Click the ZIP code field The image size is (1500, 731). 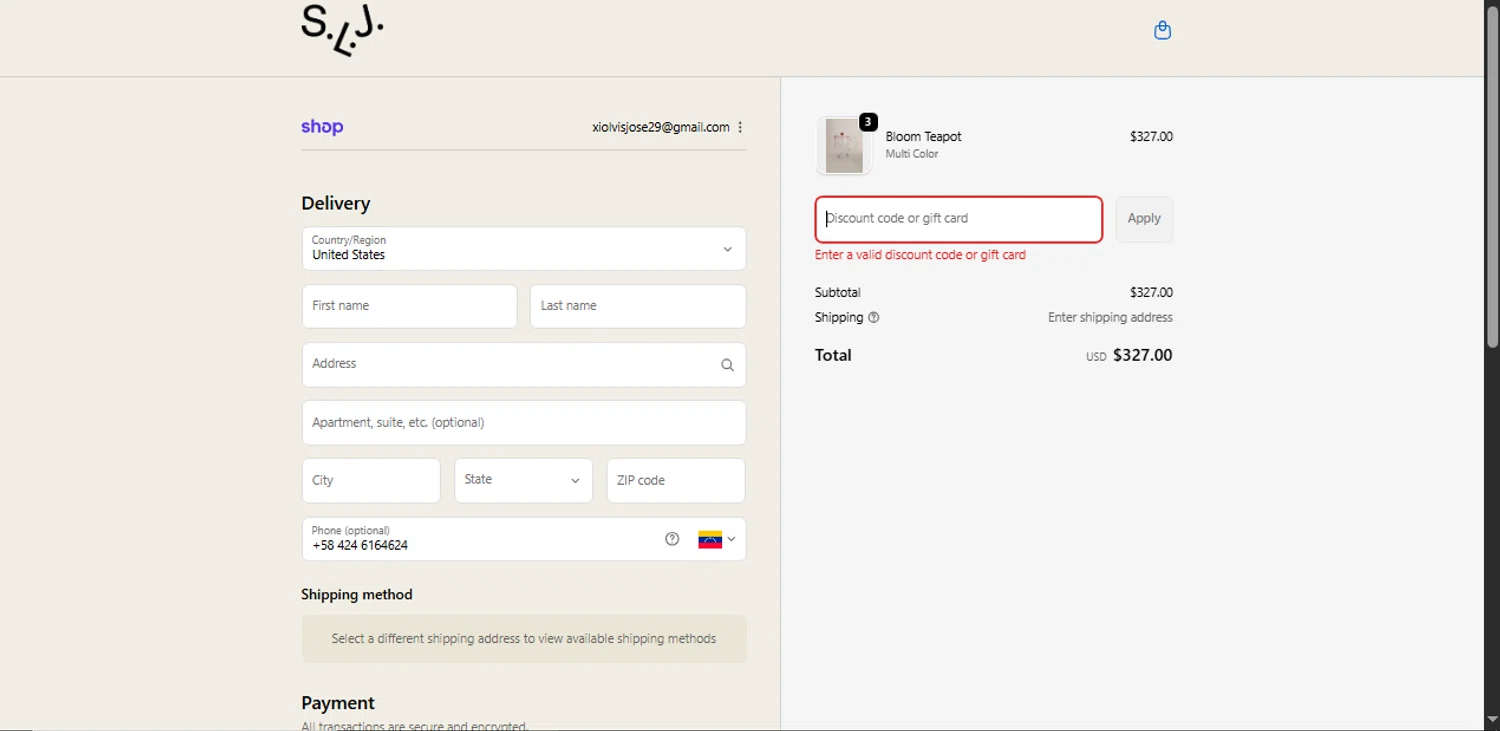675,481
